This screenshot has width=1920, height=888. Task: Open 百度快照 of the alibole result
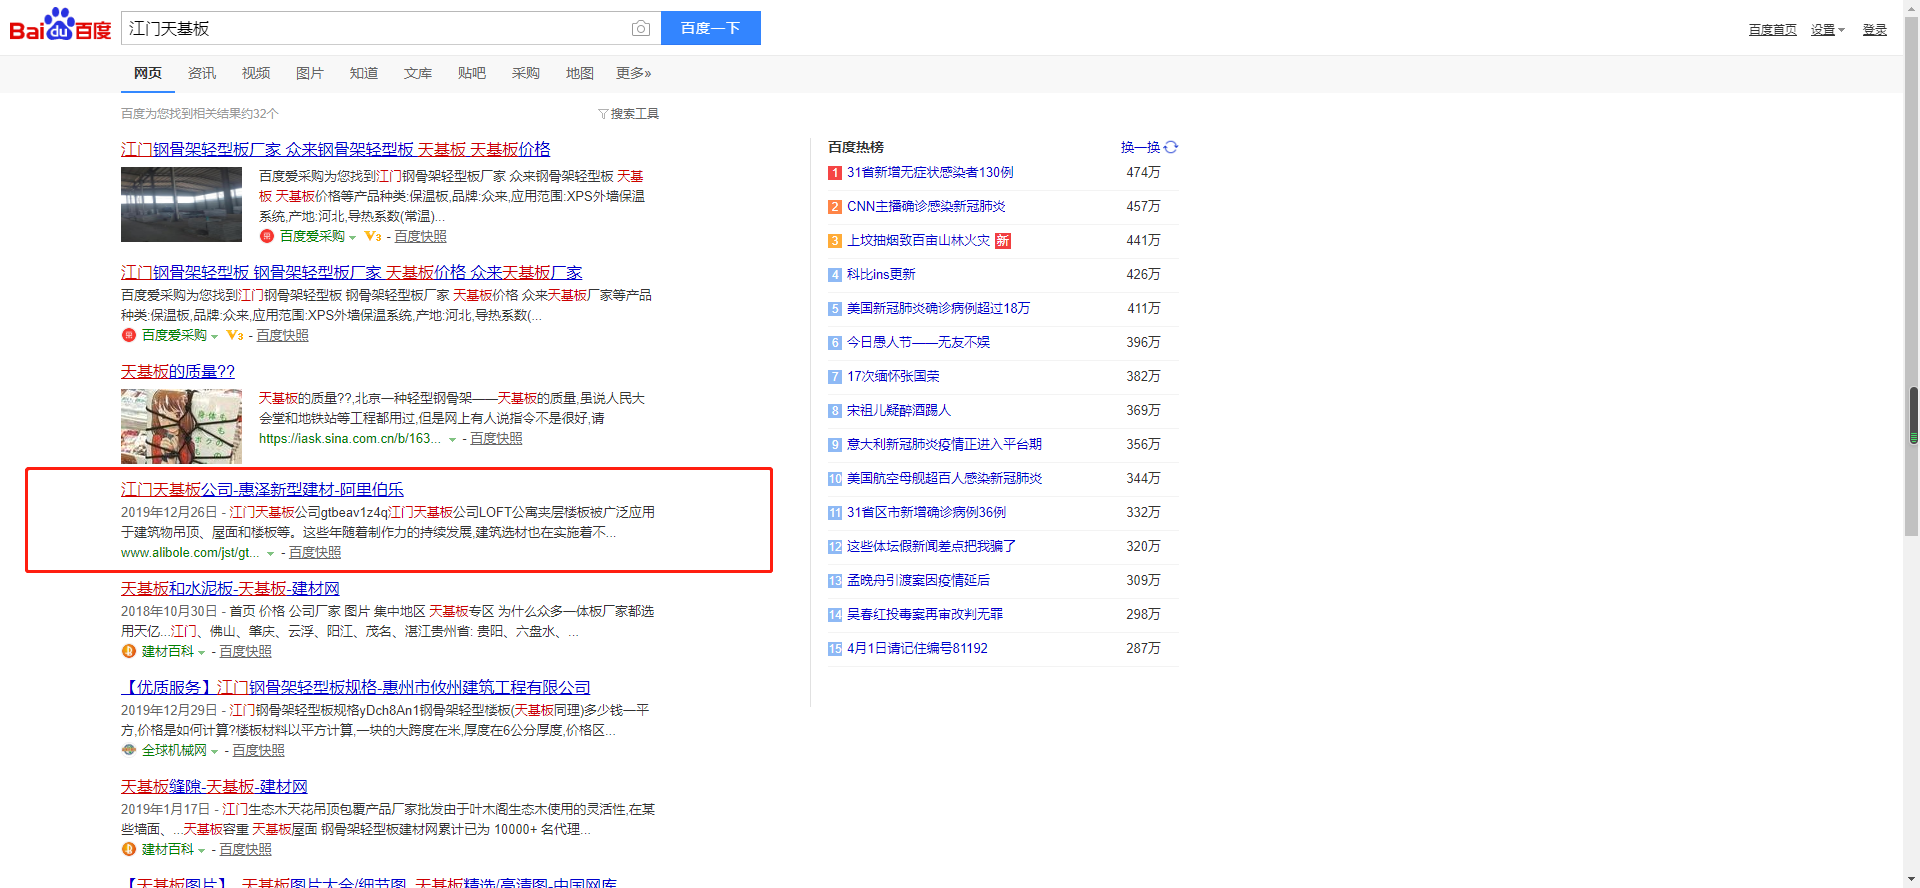[315, 552]
